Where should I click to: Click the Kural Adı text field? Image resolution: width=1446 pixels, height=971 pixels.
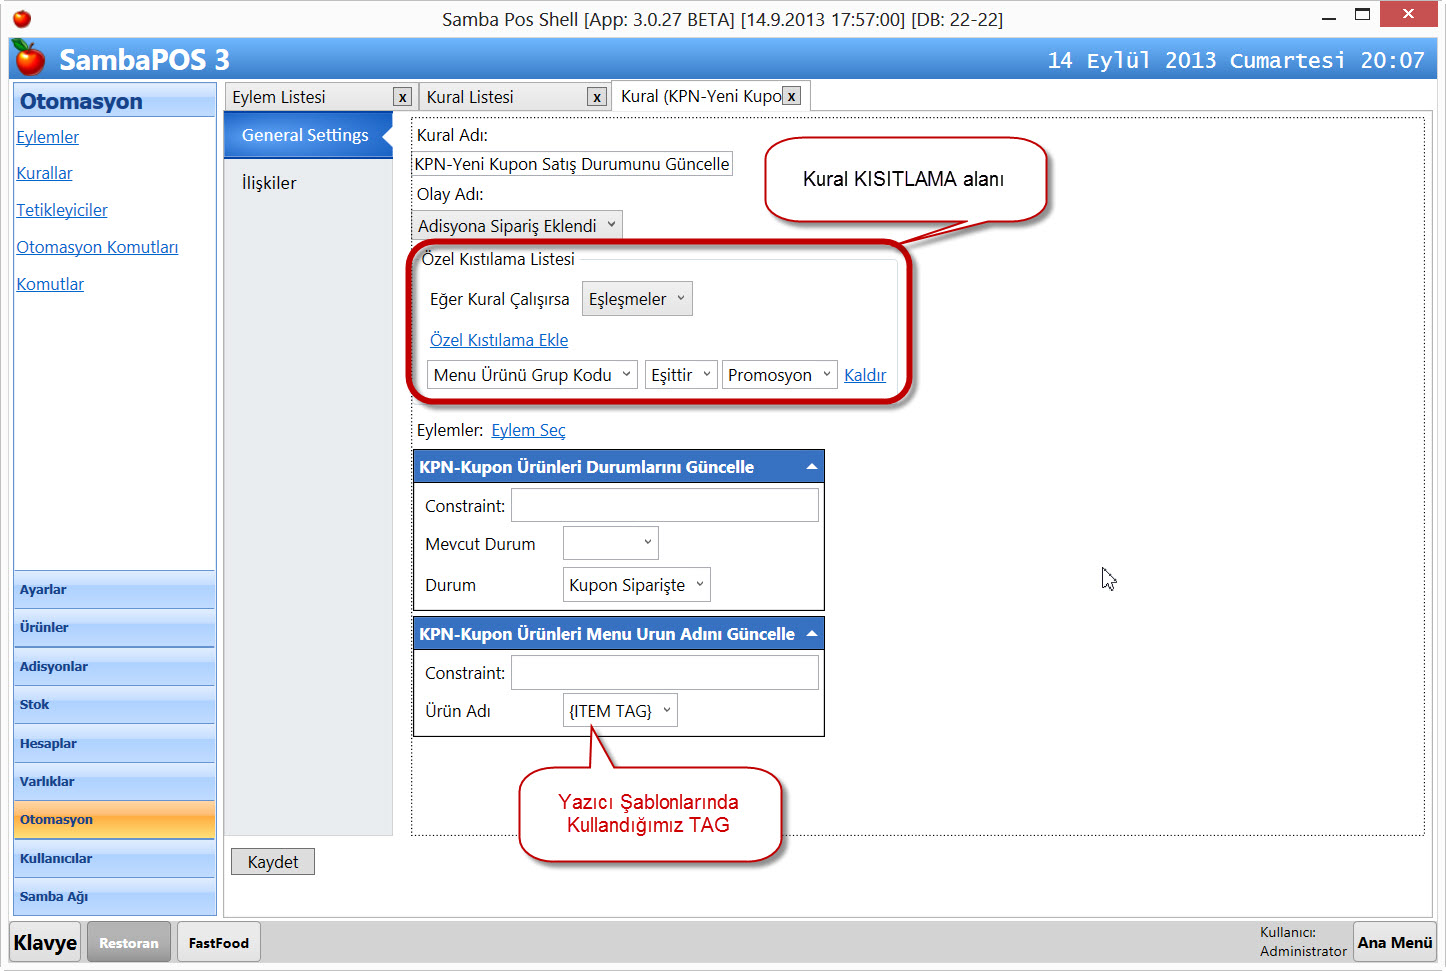coord(572,164)
